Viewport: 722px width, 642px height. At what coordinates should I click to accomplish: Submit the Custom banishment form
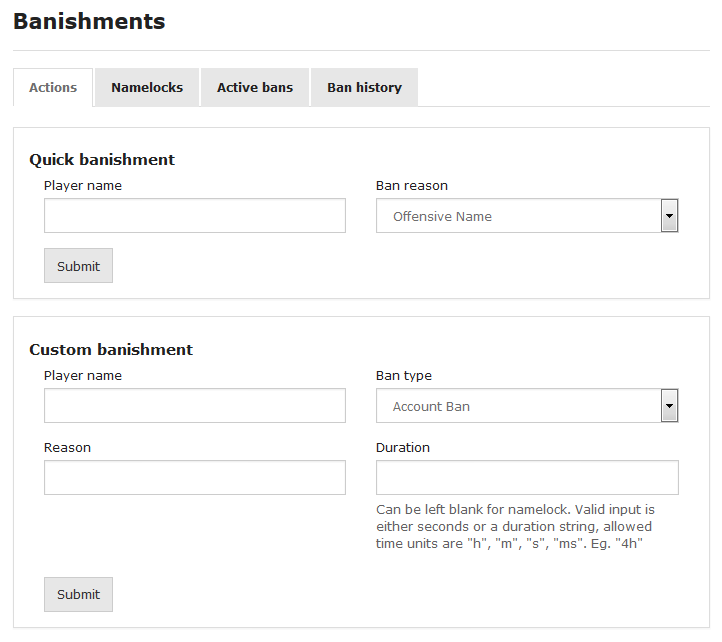[x=78, y=595]
